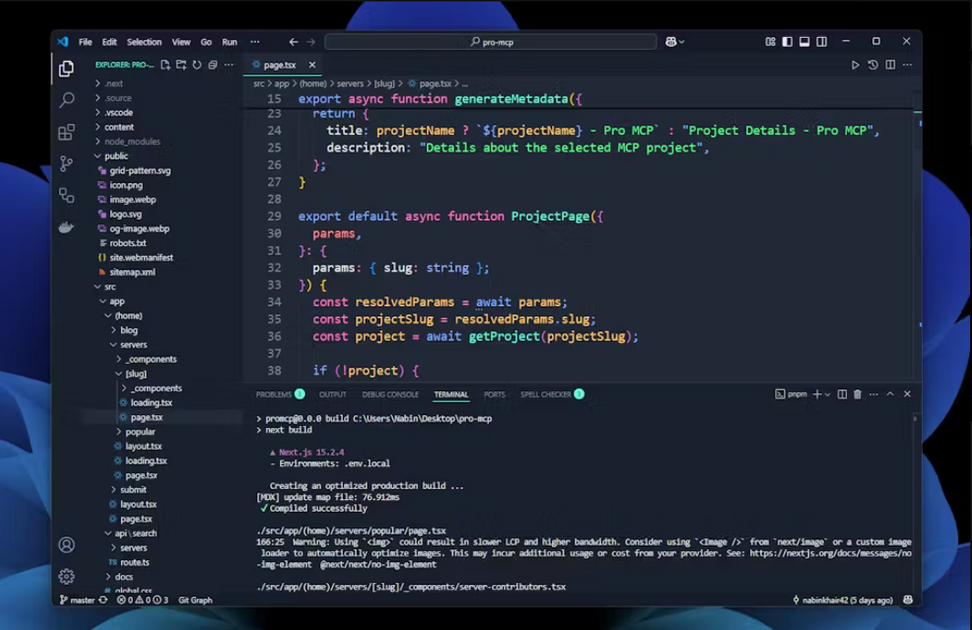Open the terminal profile dropdown arrow
Image resolution: width=972 pixels, height=630 pixels.
click(828, 394)
